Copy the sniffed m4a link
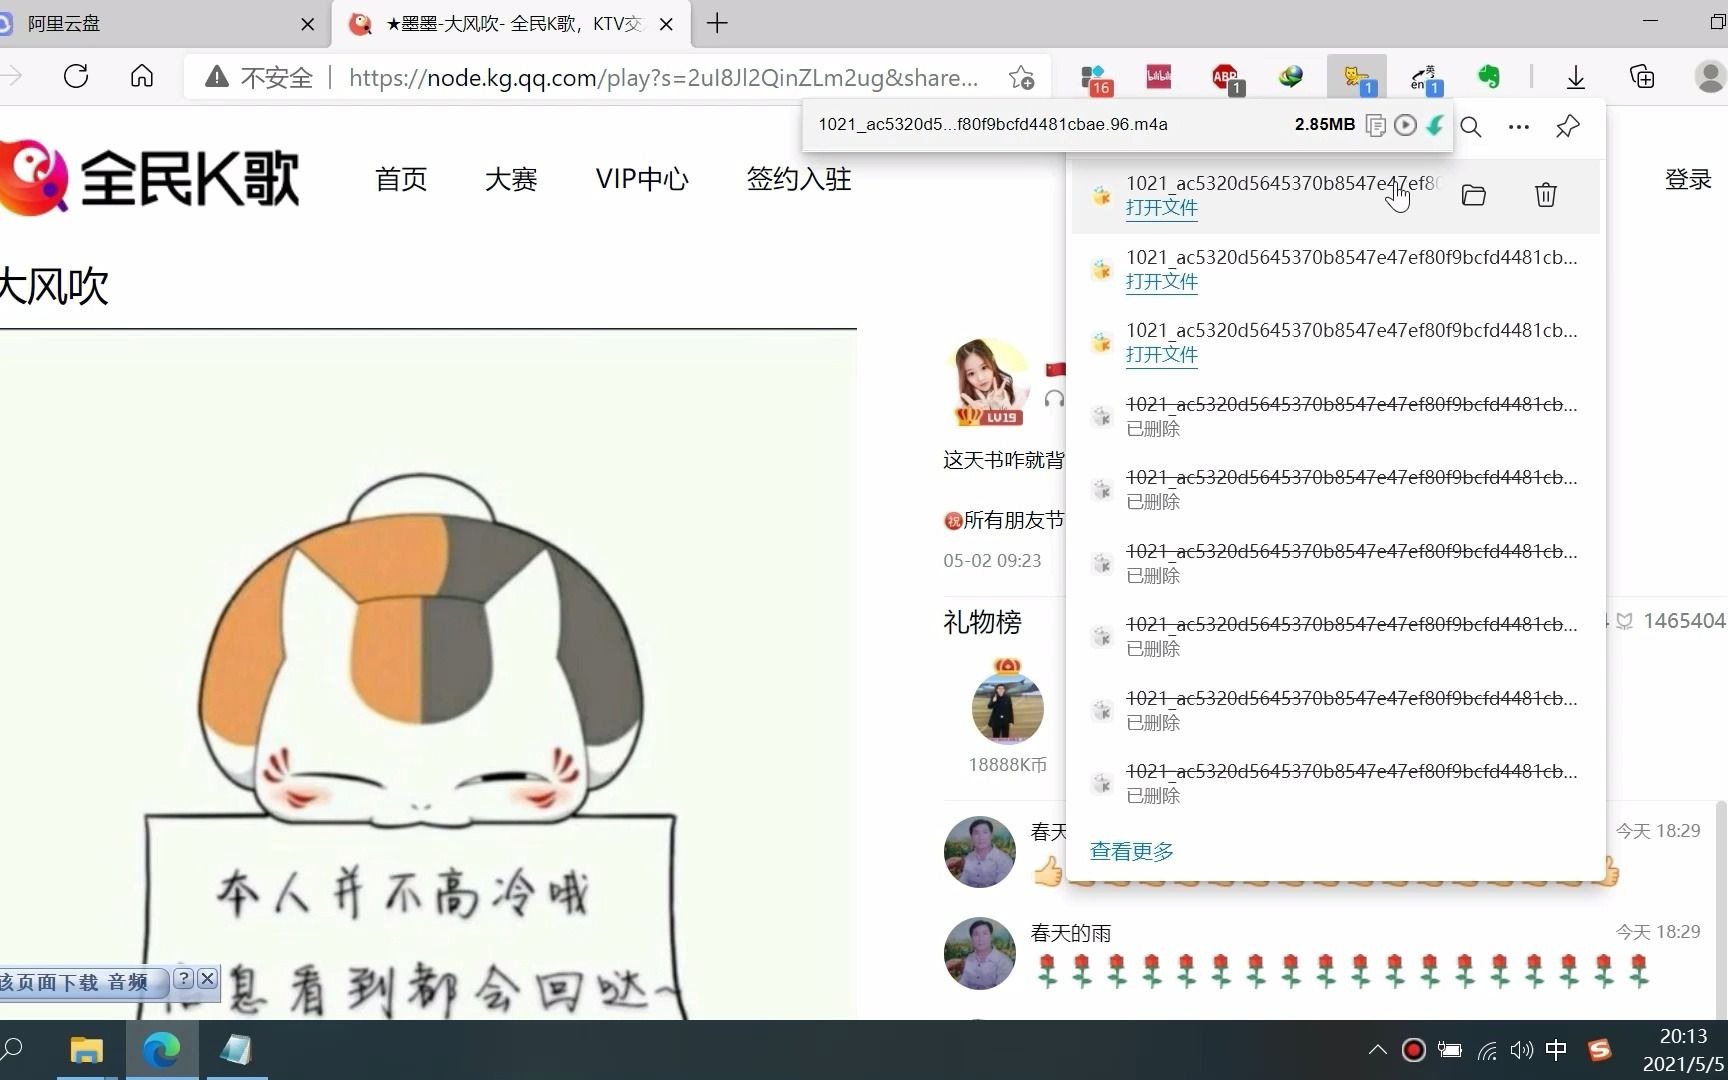1728x1080 pixels. click(1376, 125)
